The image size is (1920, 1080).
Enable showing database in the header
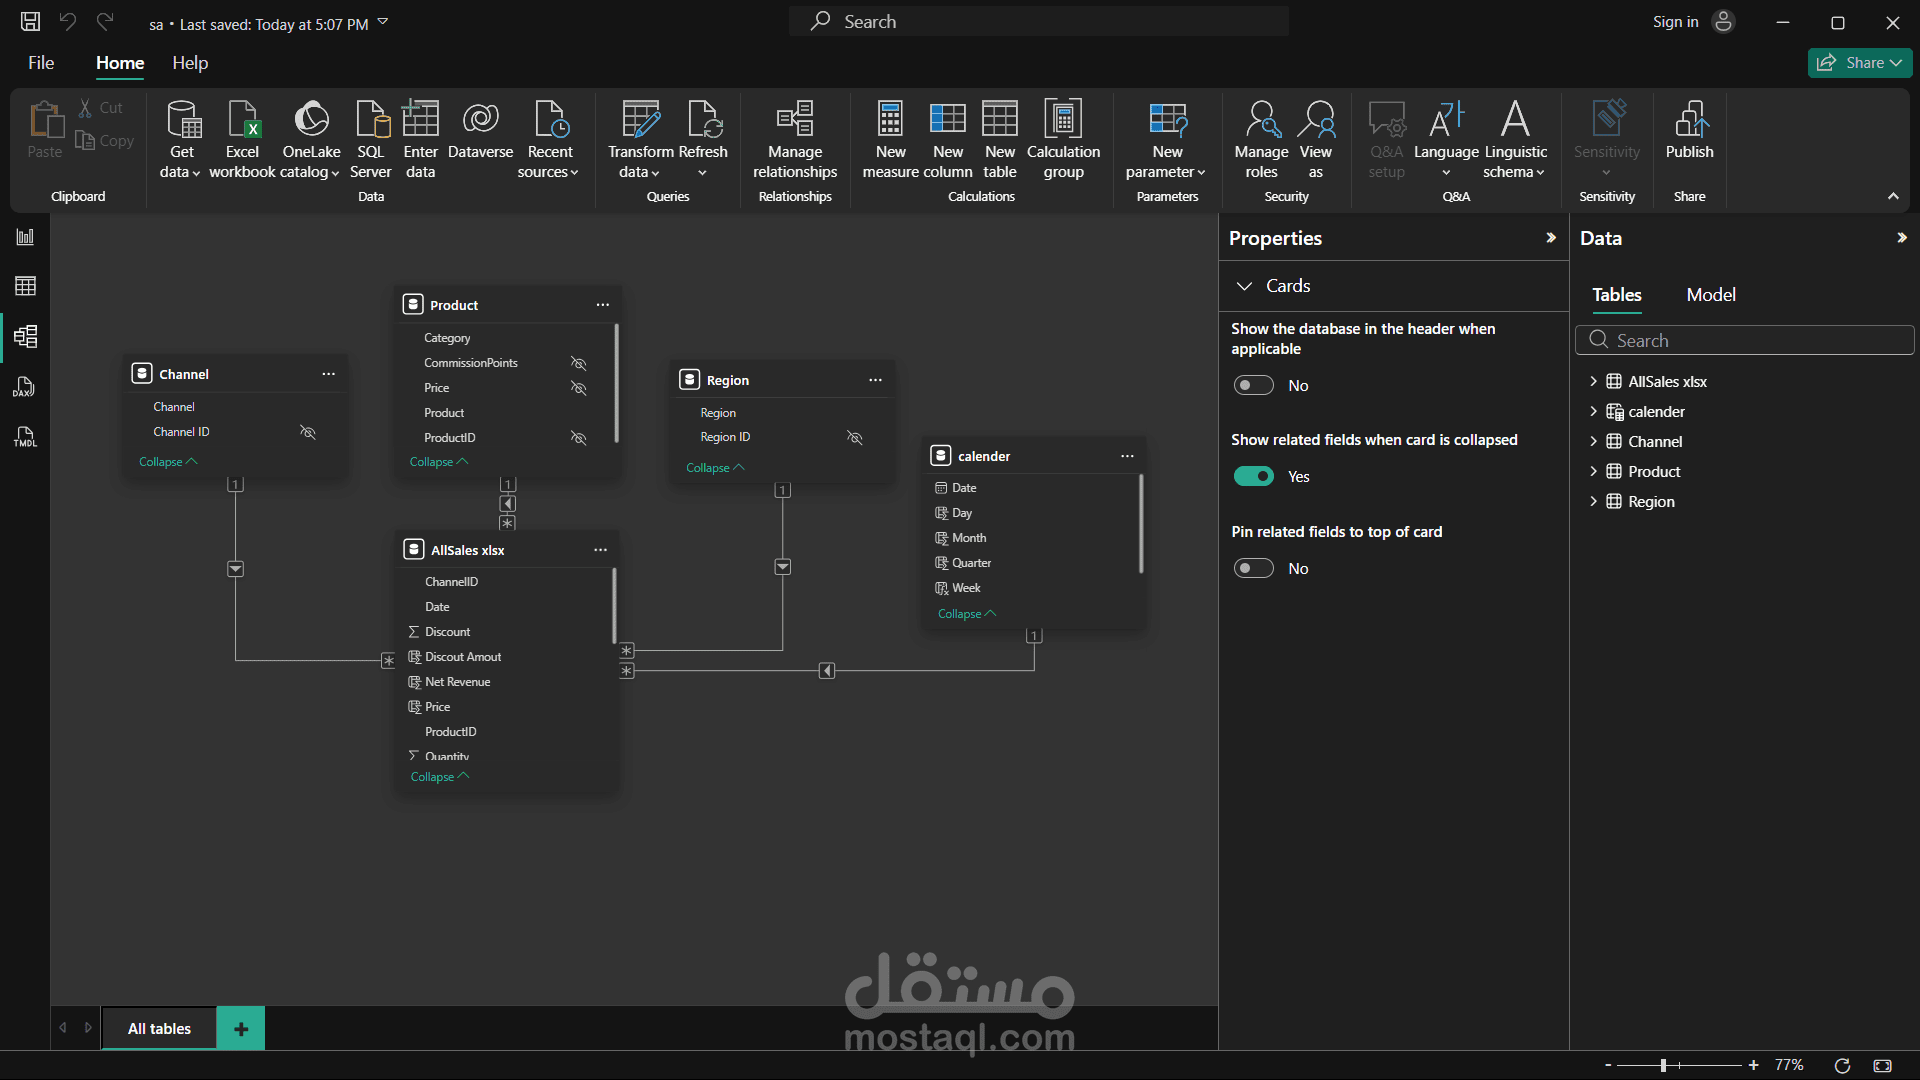tap(1254, 384)
